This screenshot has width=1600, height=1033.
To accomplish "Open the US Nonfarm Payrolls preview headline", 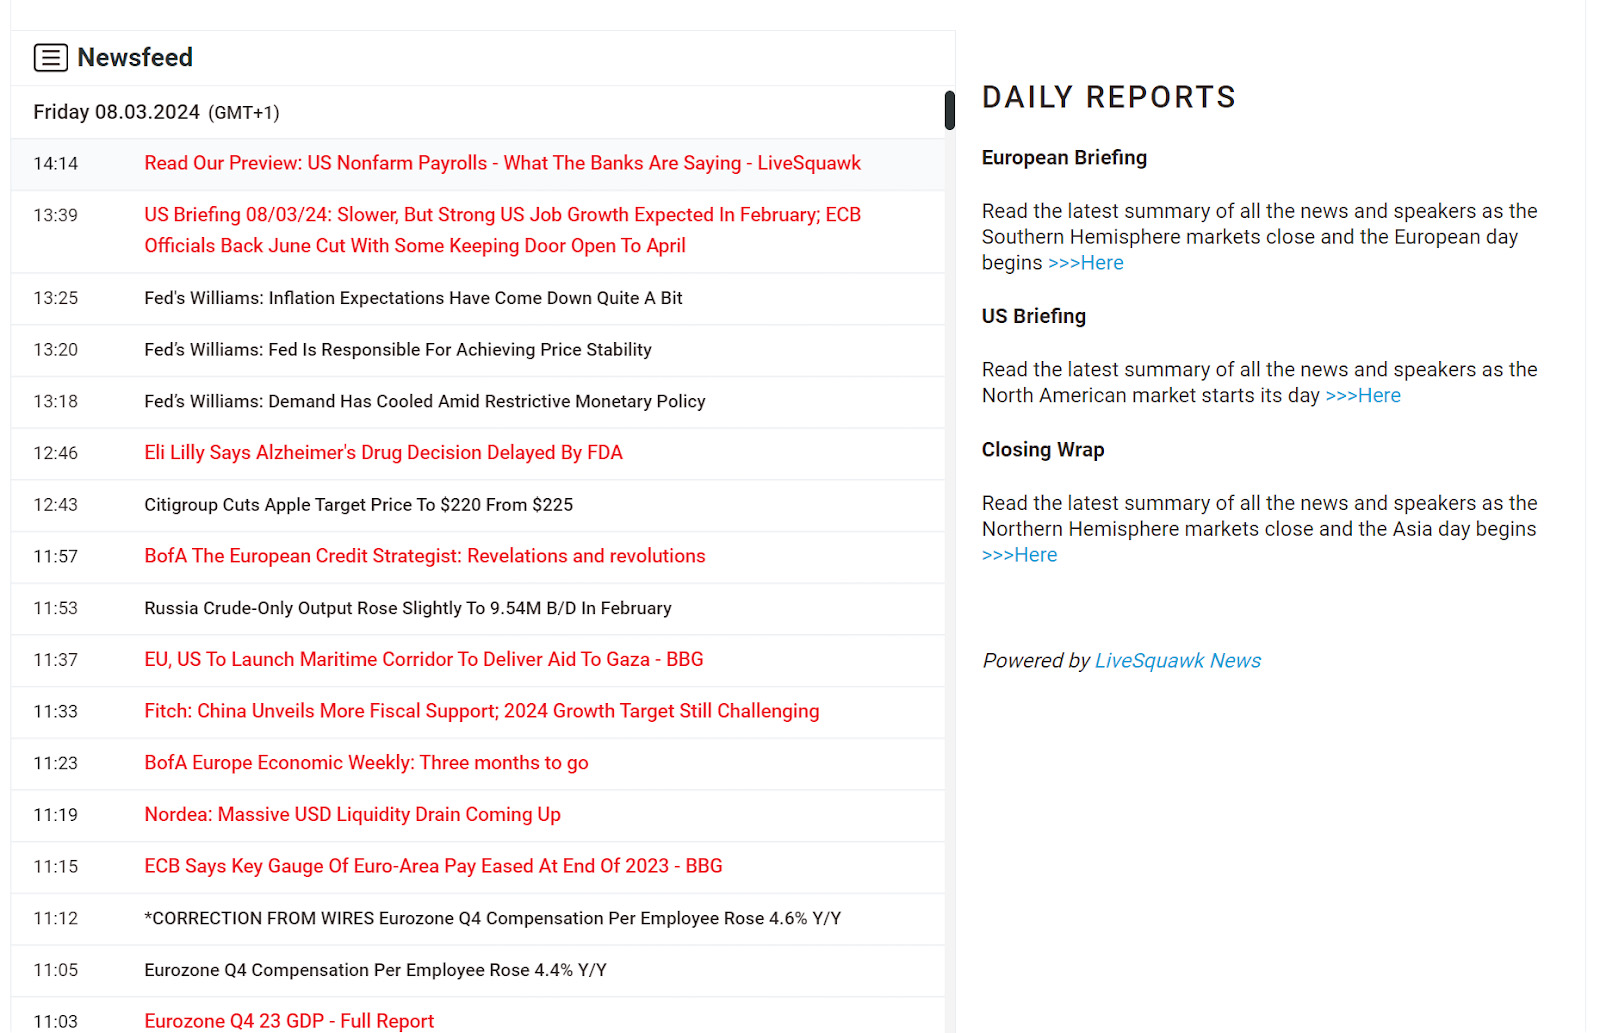I will pos(502,163).
